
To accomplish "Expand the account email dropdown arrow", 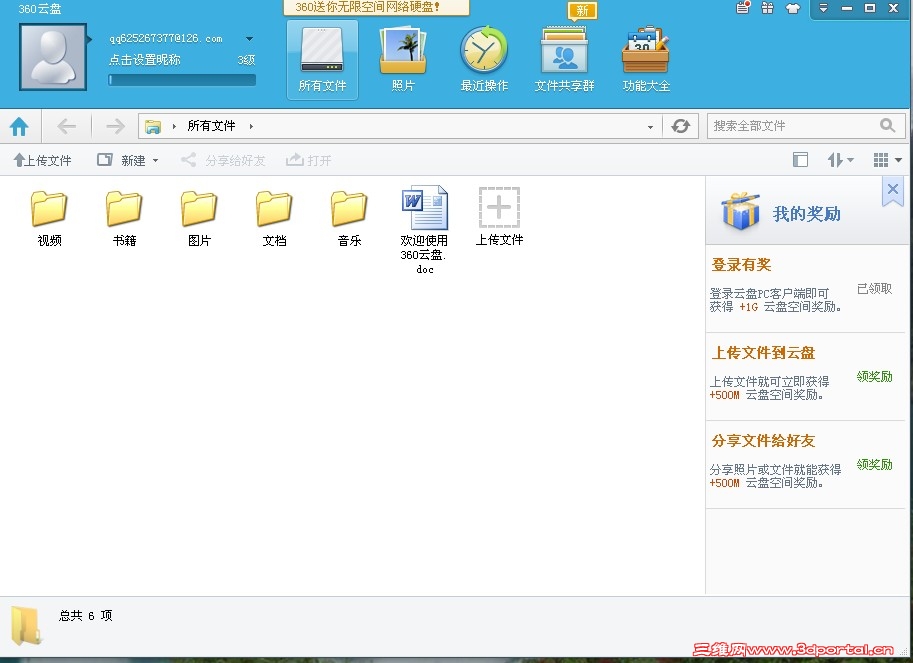I will pos(249,39).
